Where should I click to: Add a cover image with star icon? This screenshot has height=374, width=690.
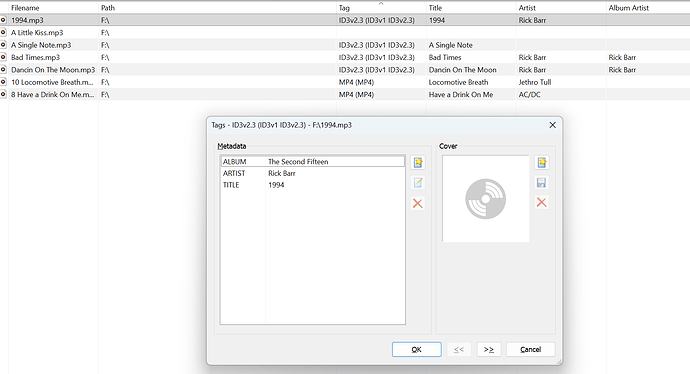tap(542, 162)
